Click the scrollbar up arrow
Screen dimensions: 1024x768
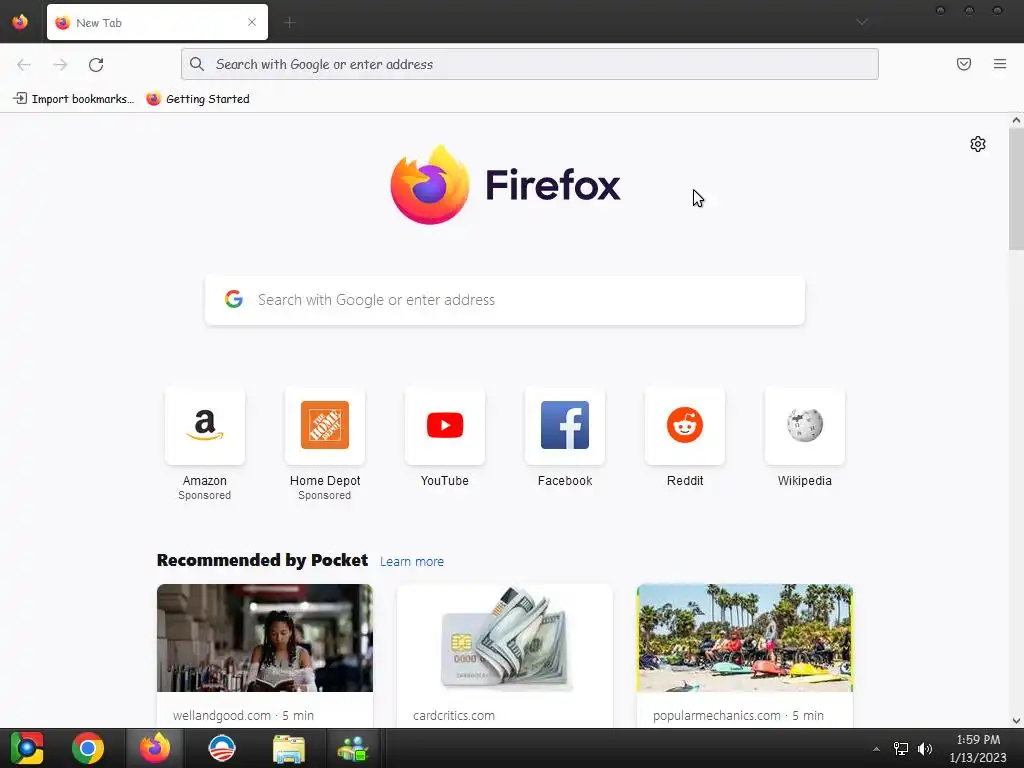[1016, 120]
